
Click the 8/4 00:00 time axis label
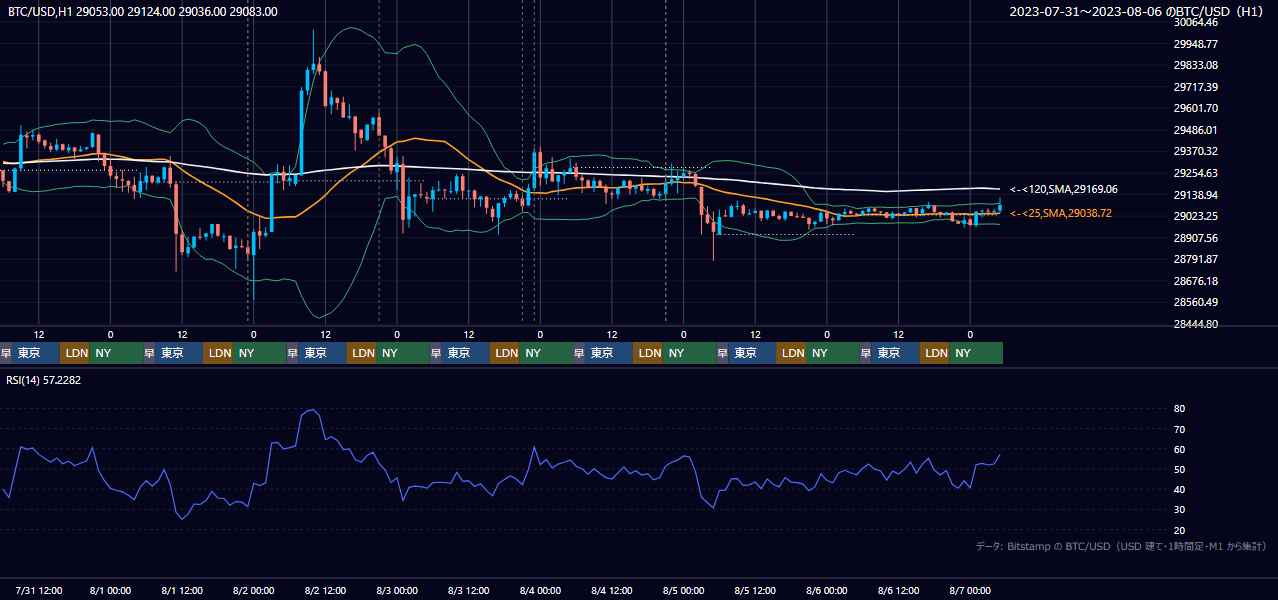click(541, 590)
